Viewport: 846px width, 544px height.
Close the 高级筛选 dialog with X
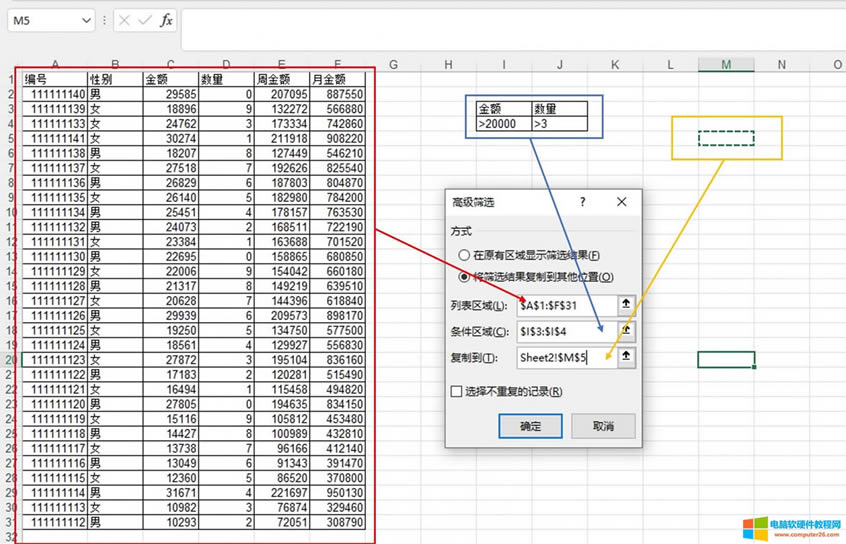click(x=622, y=202)
